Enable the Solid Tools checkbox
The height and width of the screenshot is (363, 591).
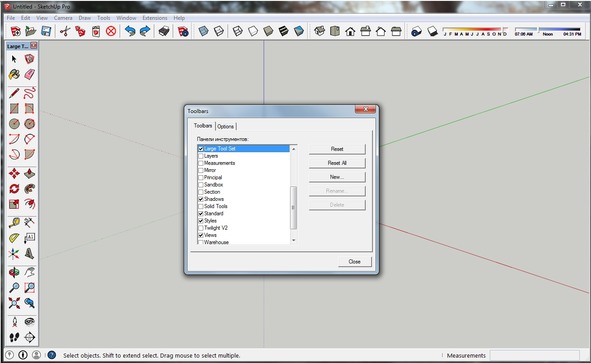pyautogui.click(x=201, y=206)
